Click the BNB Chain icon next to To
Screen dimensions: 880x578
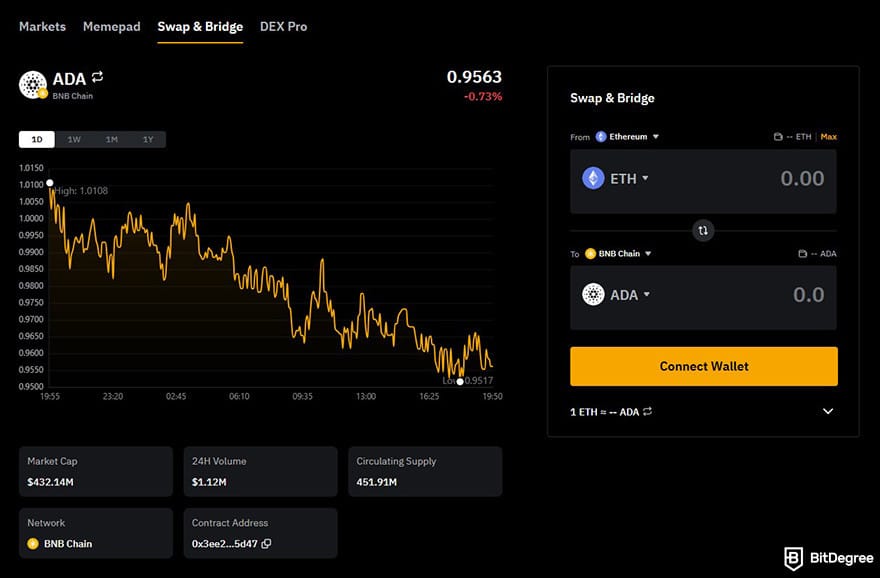[590, 254]
